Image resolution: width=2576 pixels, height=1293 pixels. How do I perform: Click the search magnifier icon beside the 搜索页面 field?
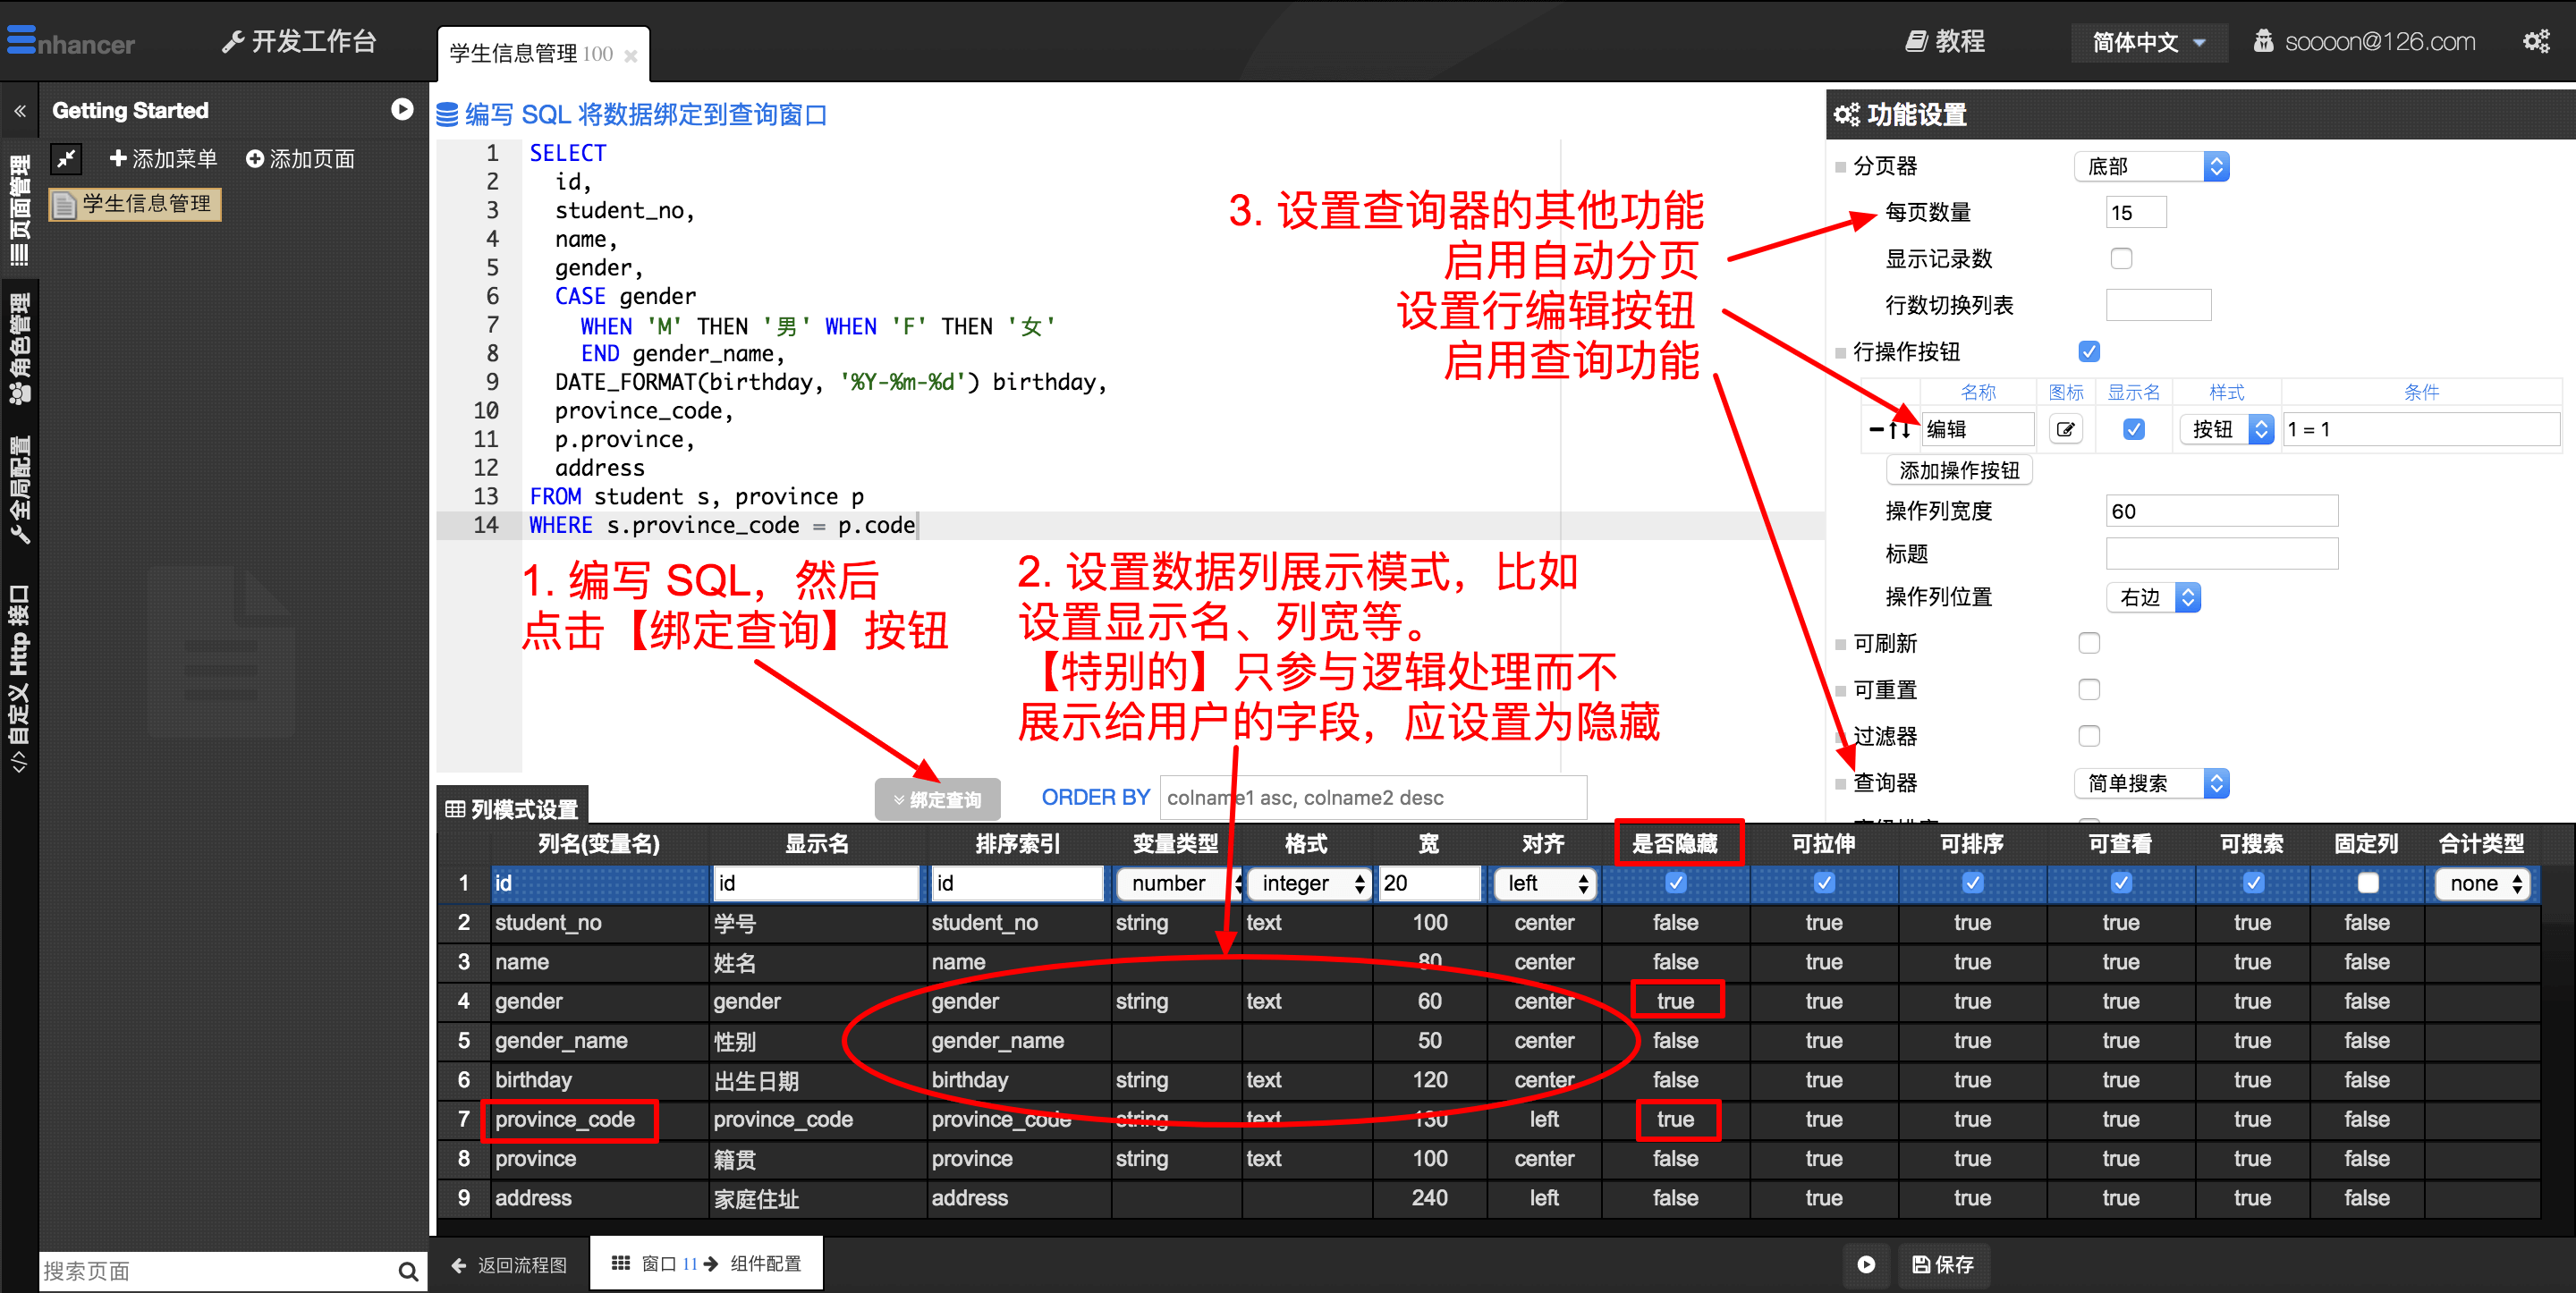407,1270
